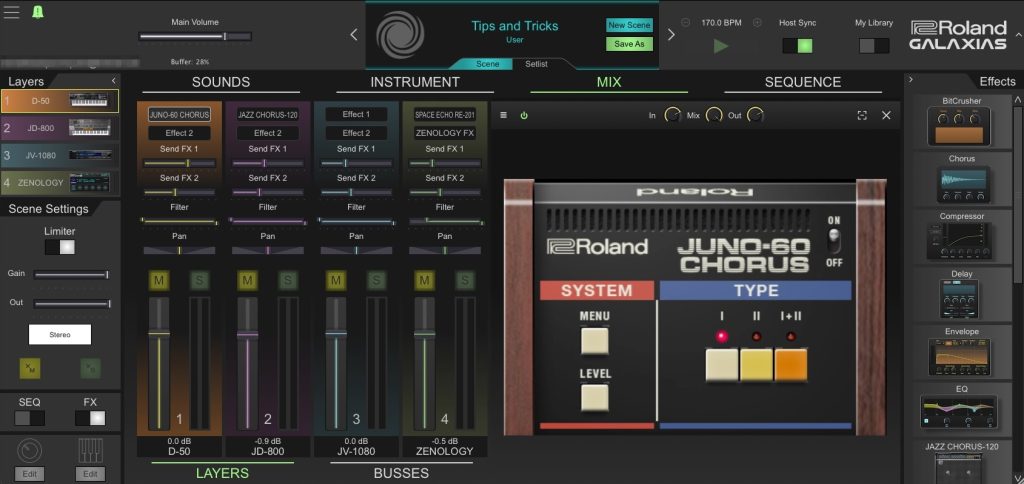
Task: Select the Envelope effect thumbnail
Action: [959, 357]
